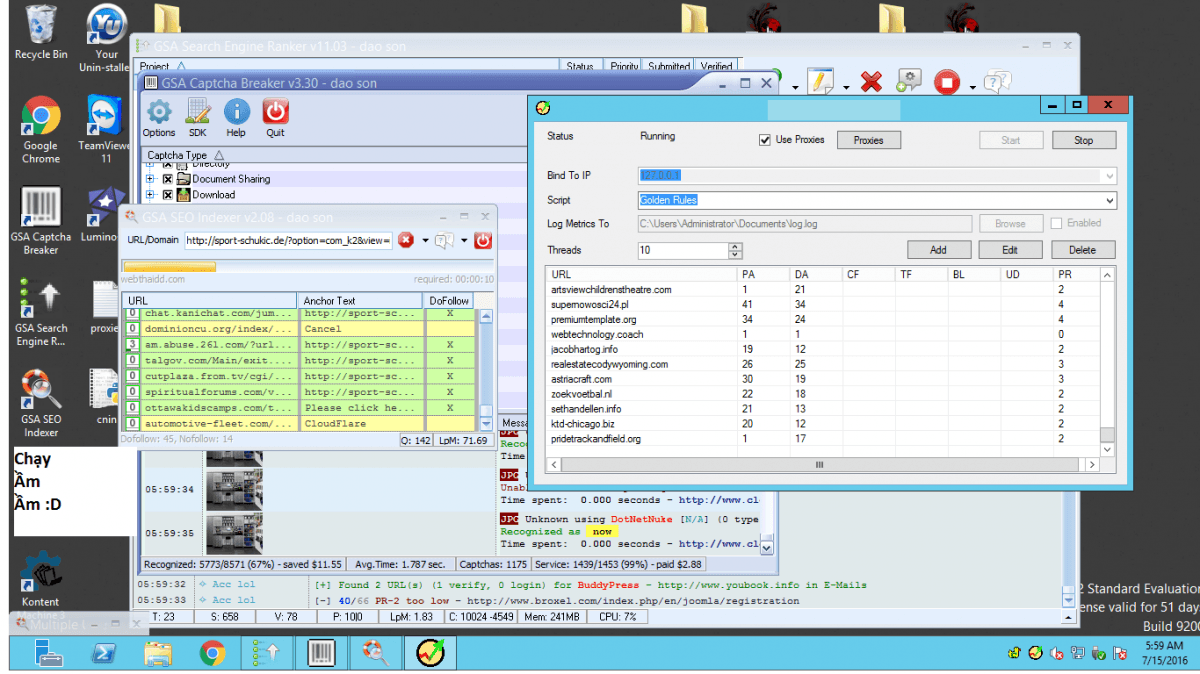
Task: Quit GSA Captcha Breaker with the power icon
Action: (275, 118)
